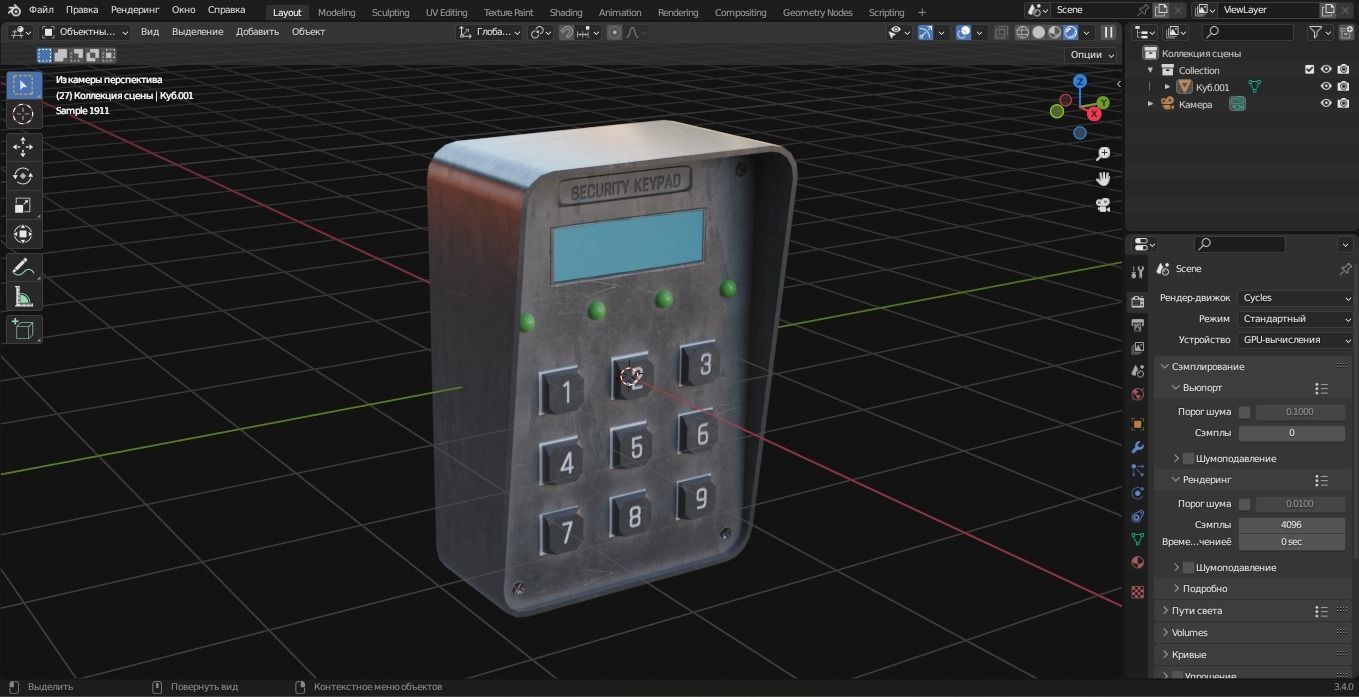Open the Physics properties tab
This screenshot has height=697, width=1359.
click(x=1137, y=493)
